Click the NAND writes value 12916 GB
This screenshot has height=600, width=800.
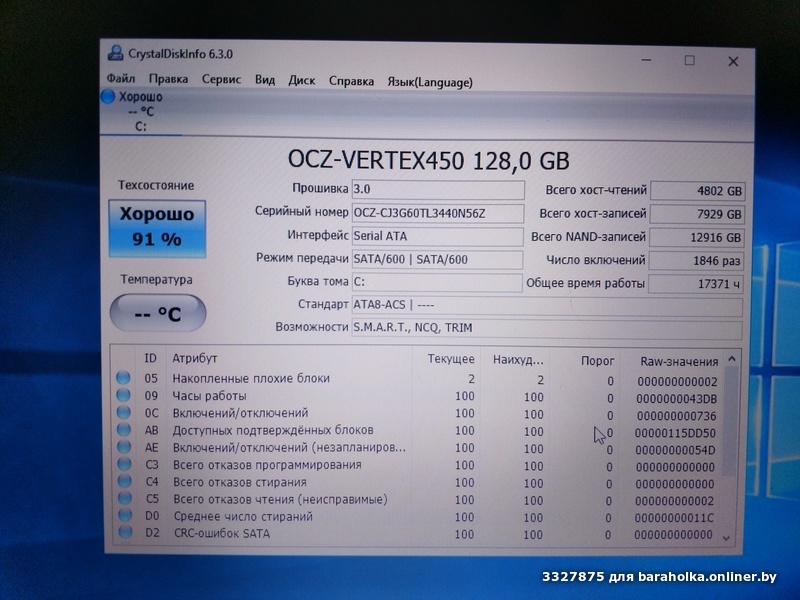click(x=696, y=238)
